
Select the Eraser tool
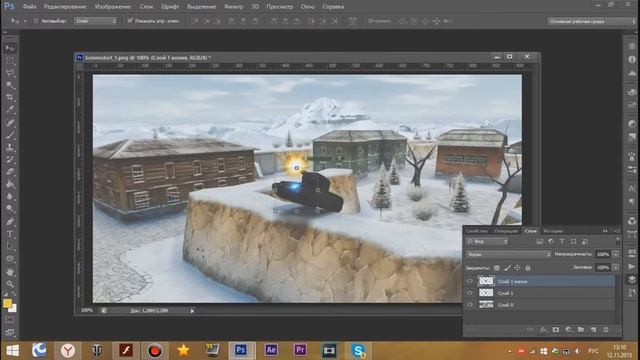(x=10, y=172)
